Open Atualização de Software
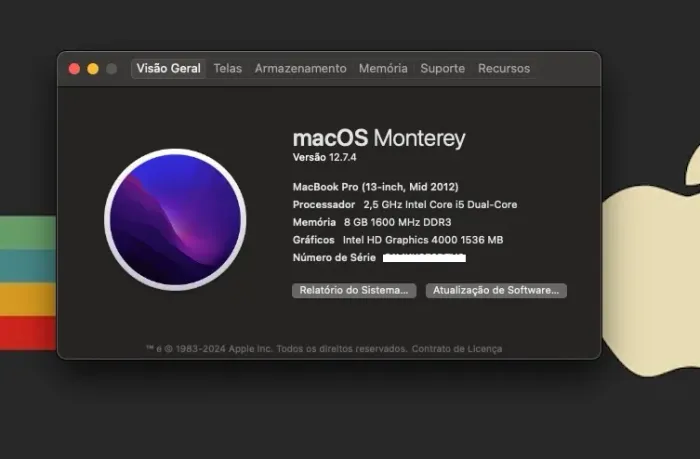This screenshot has height=459, width=700. (x=496, y=290)
